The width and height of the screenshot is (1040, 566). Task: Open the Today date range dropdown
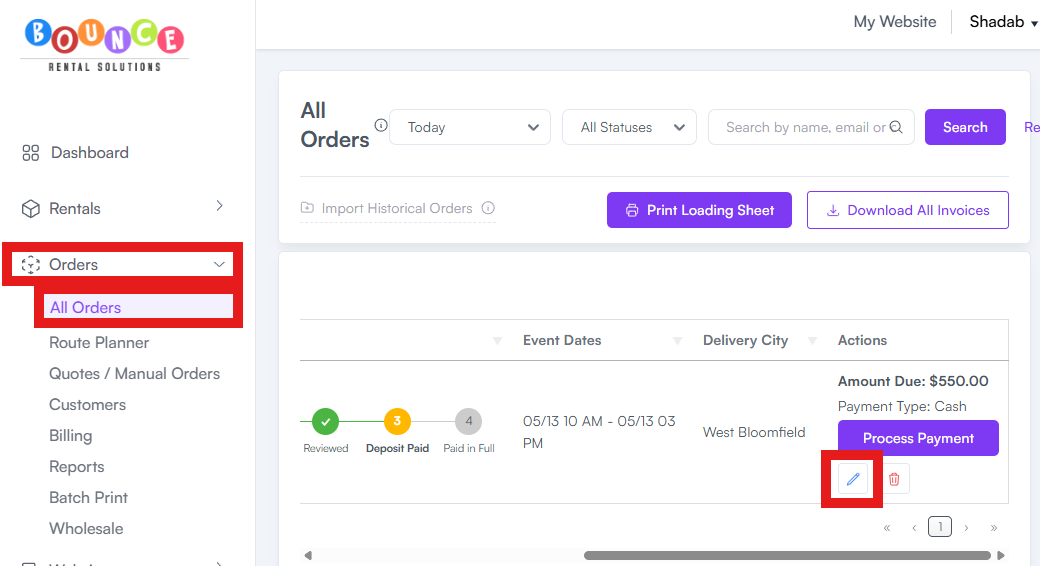click(470, 127)
